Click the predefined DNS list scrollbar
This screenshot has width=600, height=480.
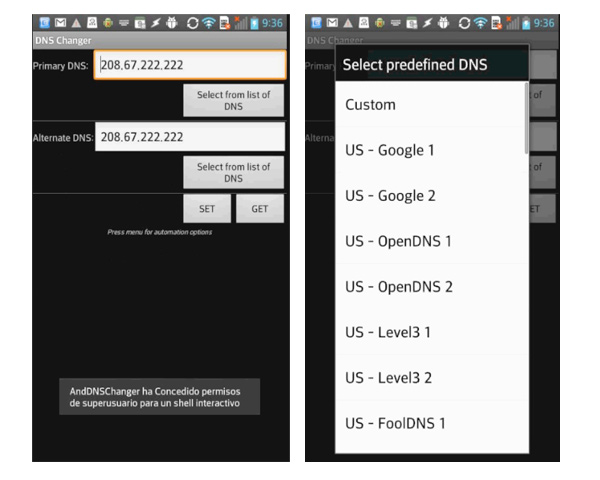pos(527,118)
